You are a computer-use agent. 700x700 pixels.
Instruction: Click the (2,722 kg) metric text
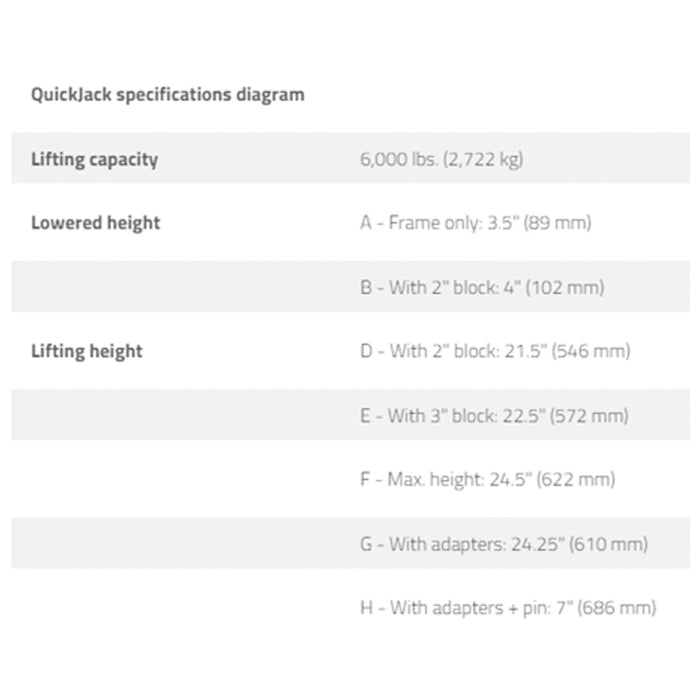point(483,159)
